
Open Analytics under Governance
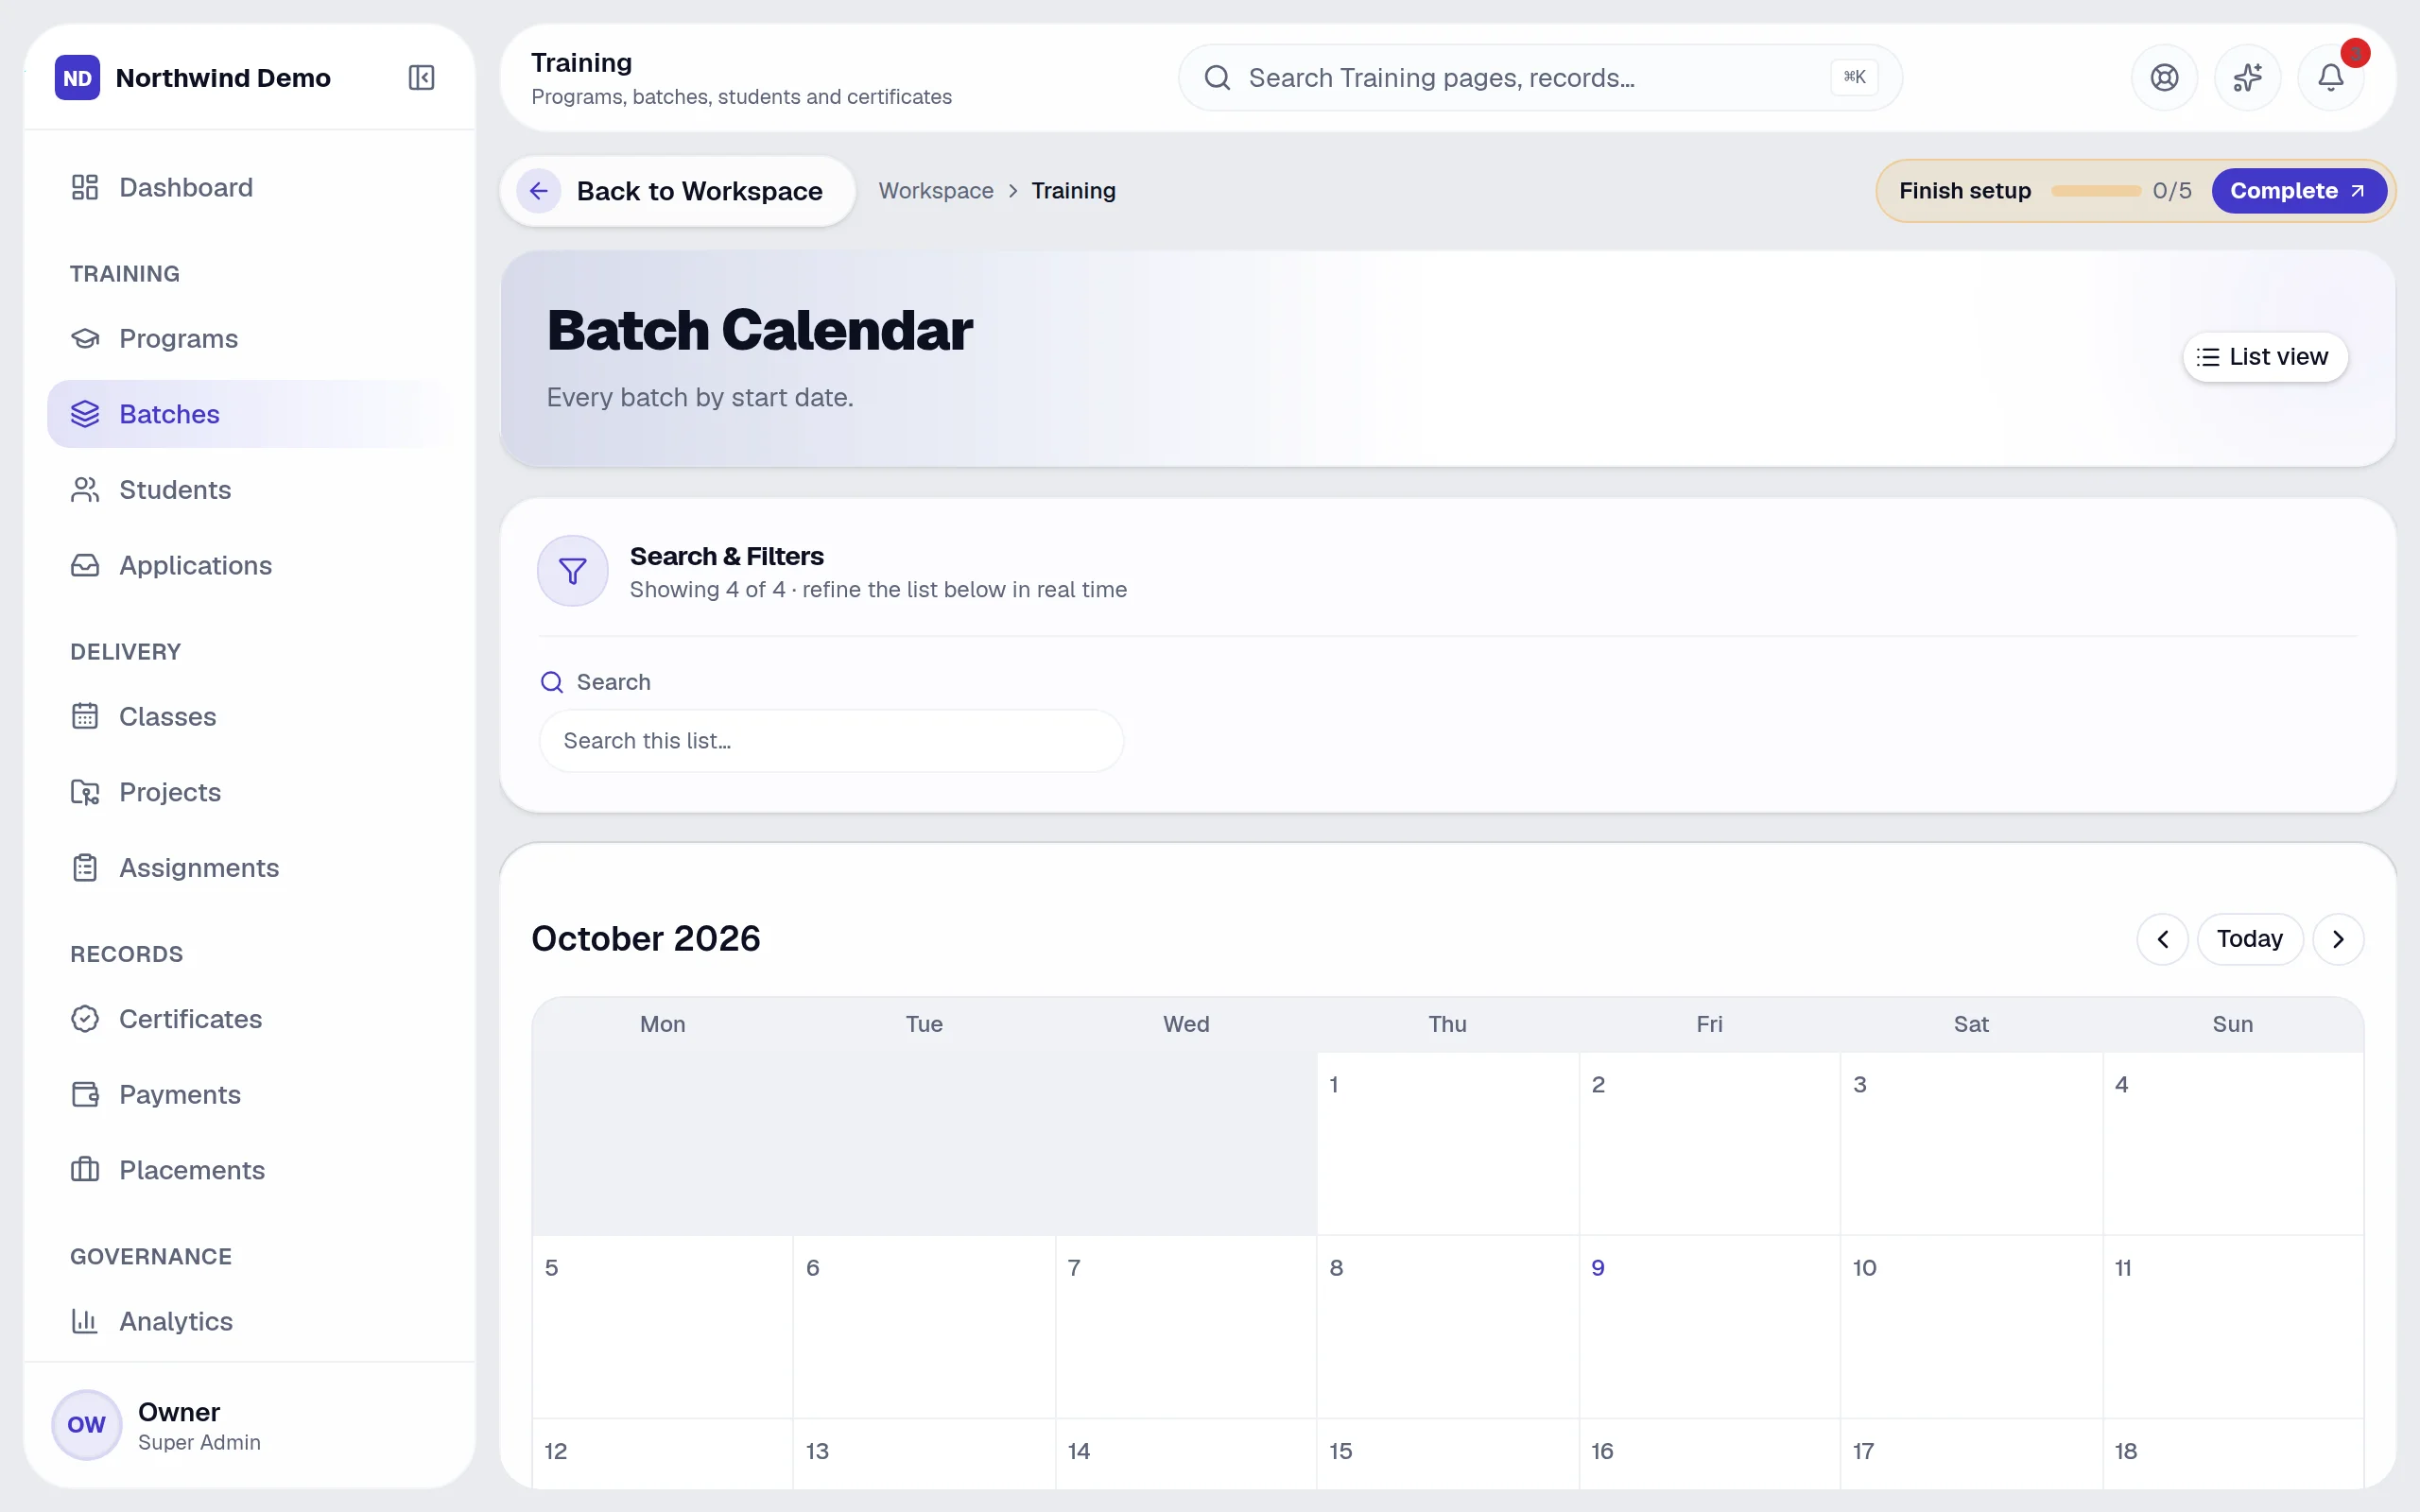[249, 1321]
